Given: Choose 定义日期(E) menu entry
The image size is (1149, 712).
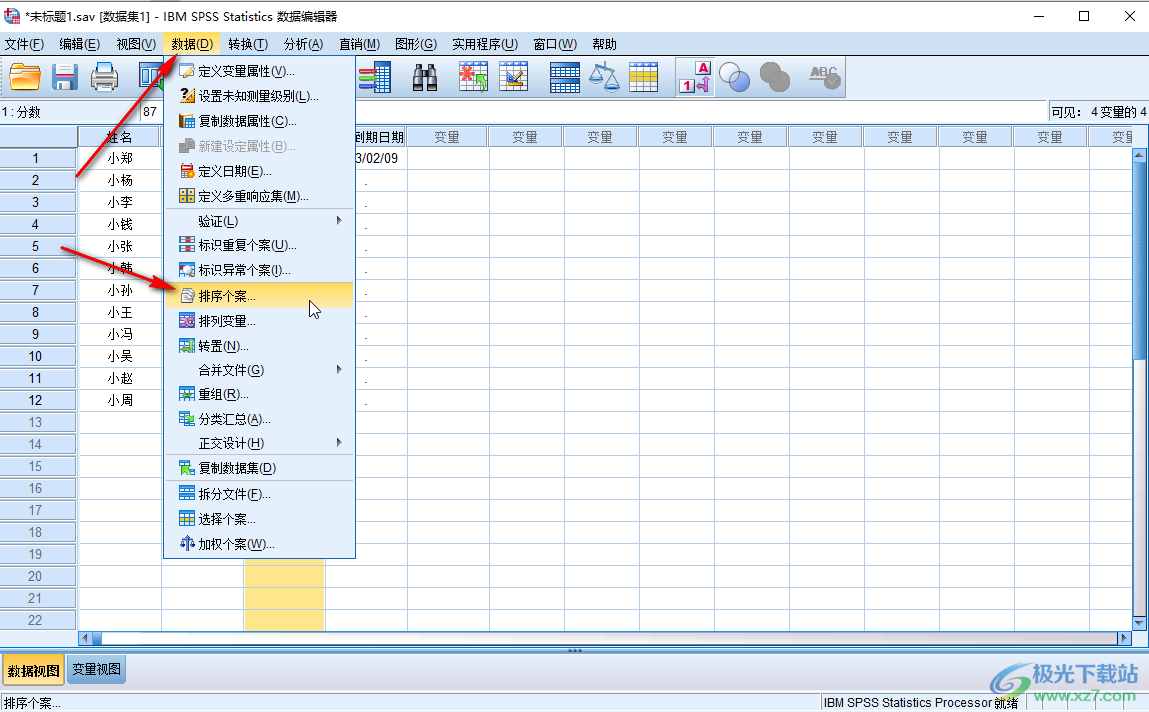Looking at the screenshot, I should pos(259,171).
